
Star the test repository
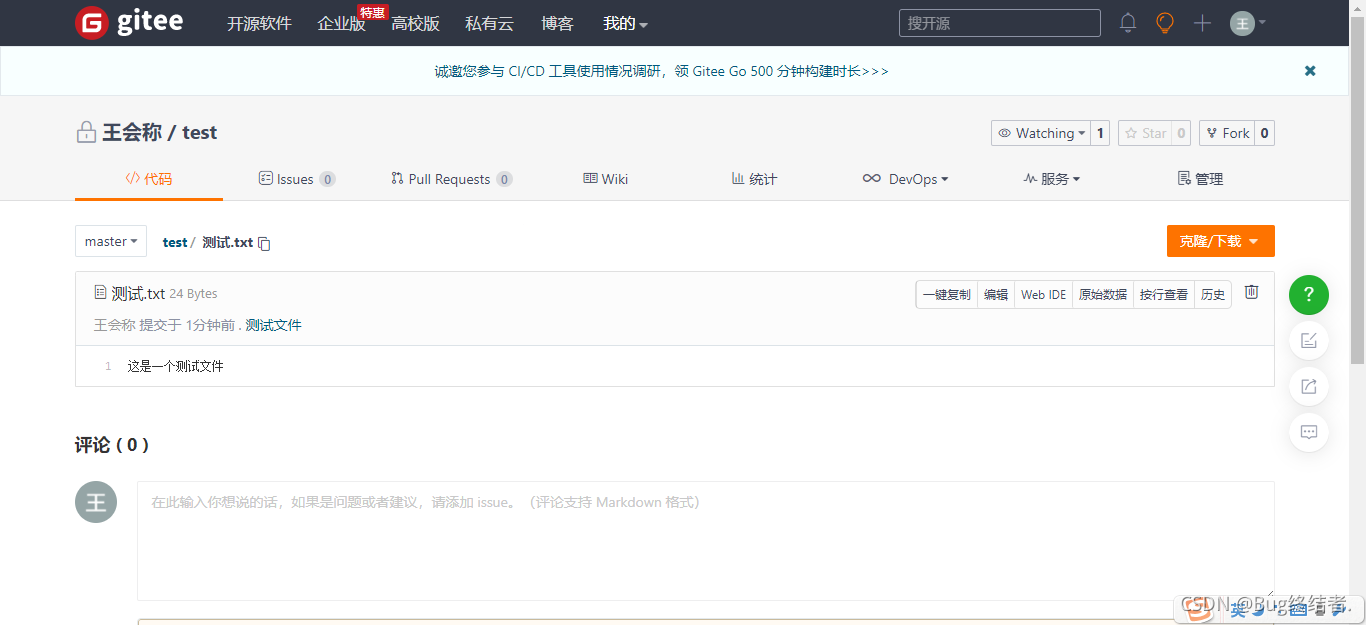(1144, 133)
